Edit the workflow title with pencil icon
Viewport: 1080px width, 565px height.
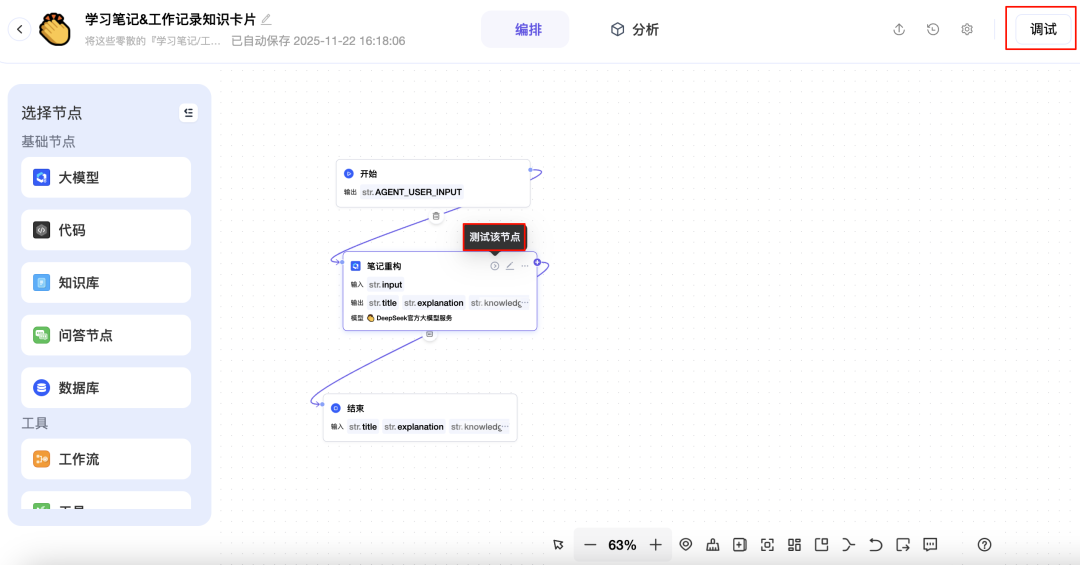266,19
